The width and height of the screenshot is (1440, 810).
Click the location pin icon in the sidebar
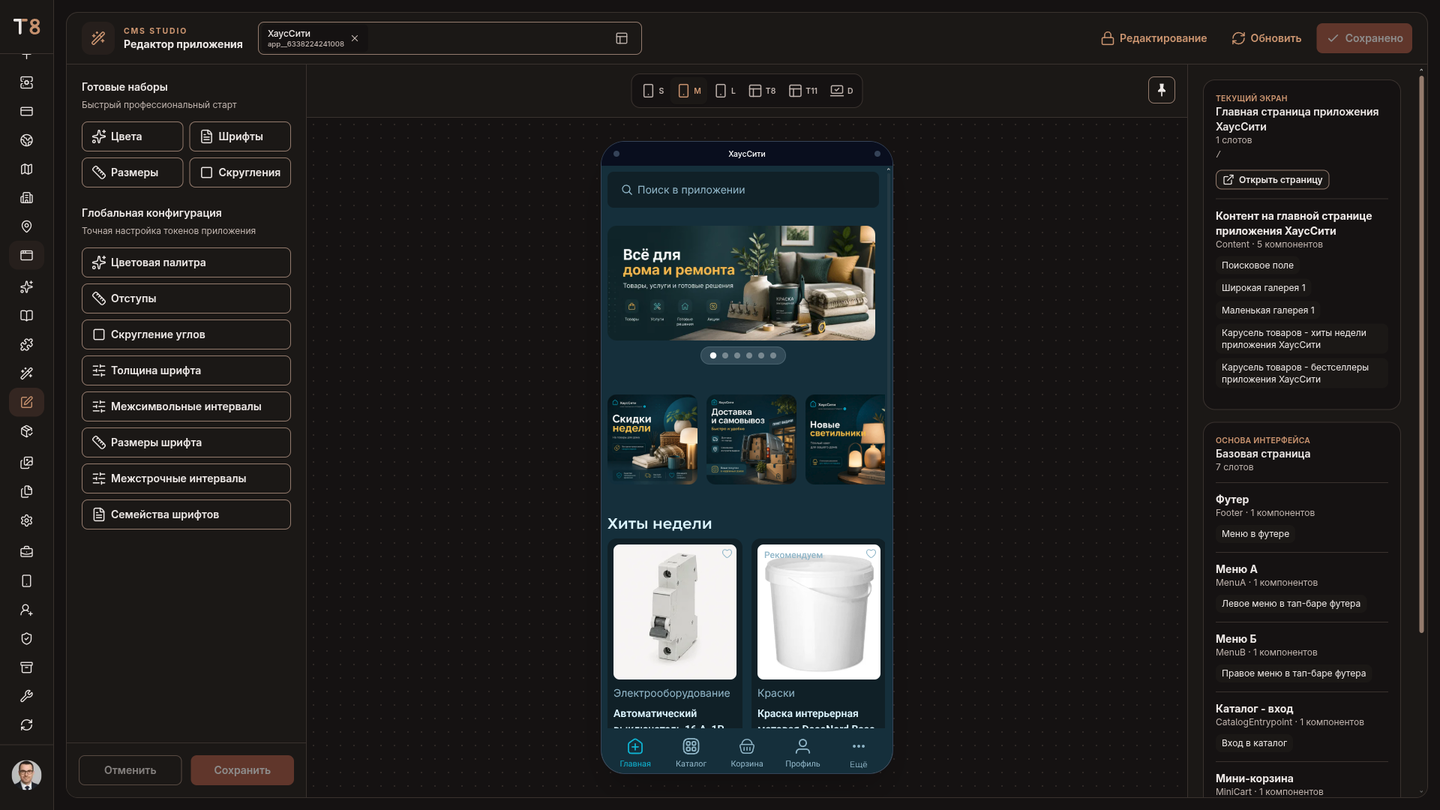27,227
